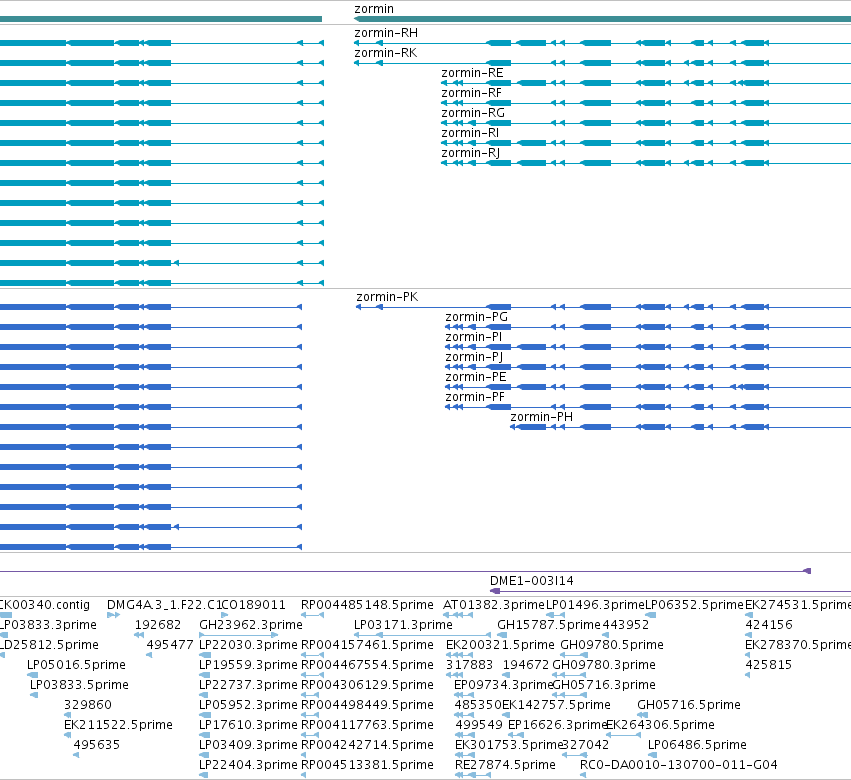Click the LP03833.3prime EST label
The width and height of the screenshot is (851, 780).
pos(48,625)
